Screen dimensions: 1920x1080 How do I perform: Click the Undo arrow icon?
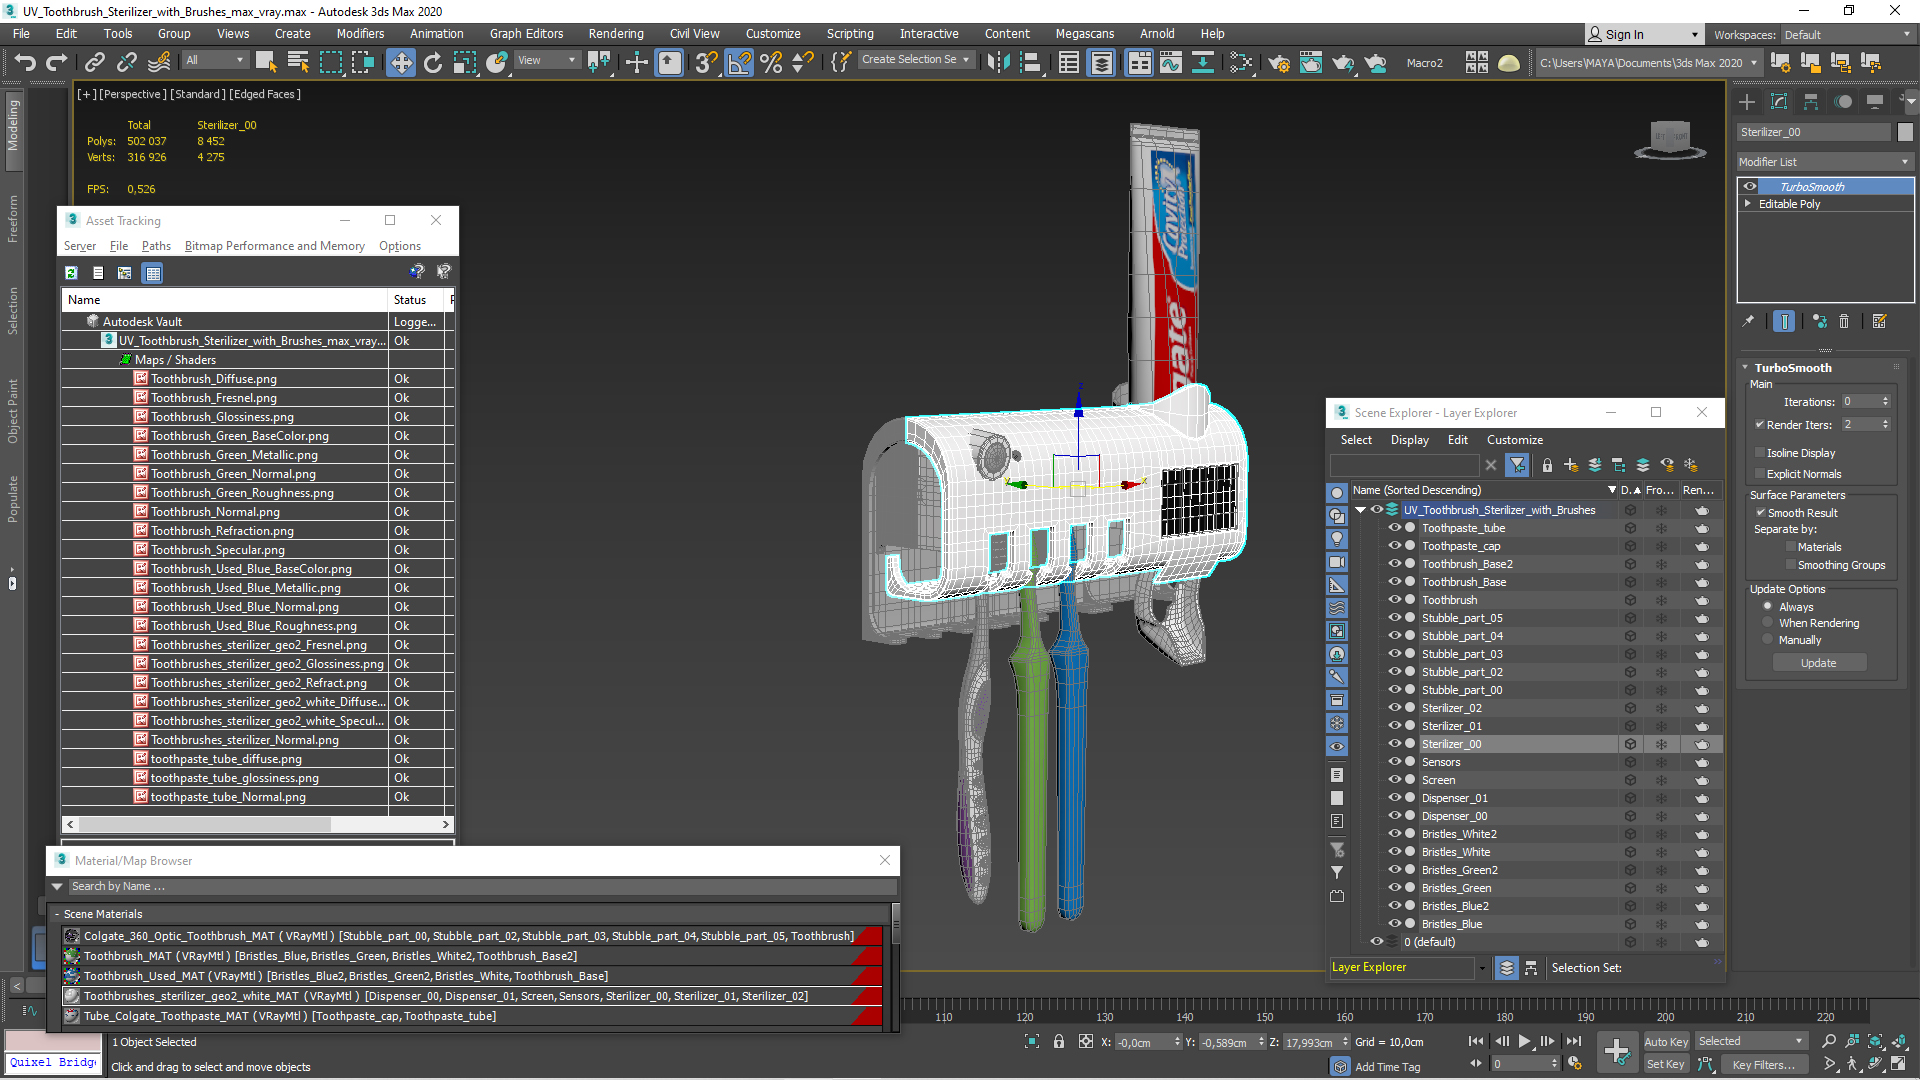(x=25, y=63)
